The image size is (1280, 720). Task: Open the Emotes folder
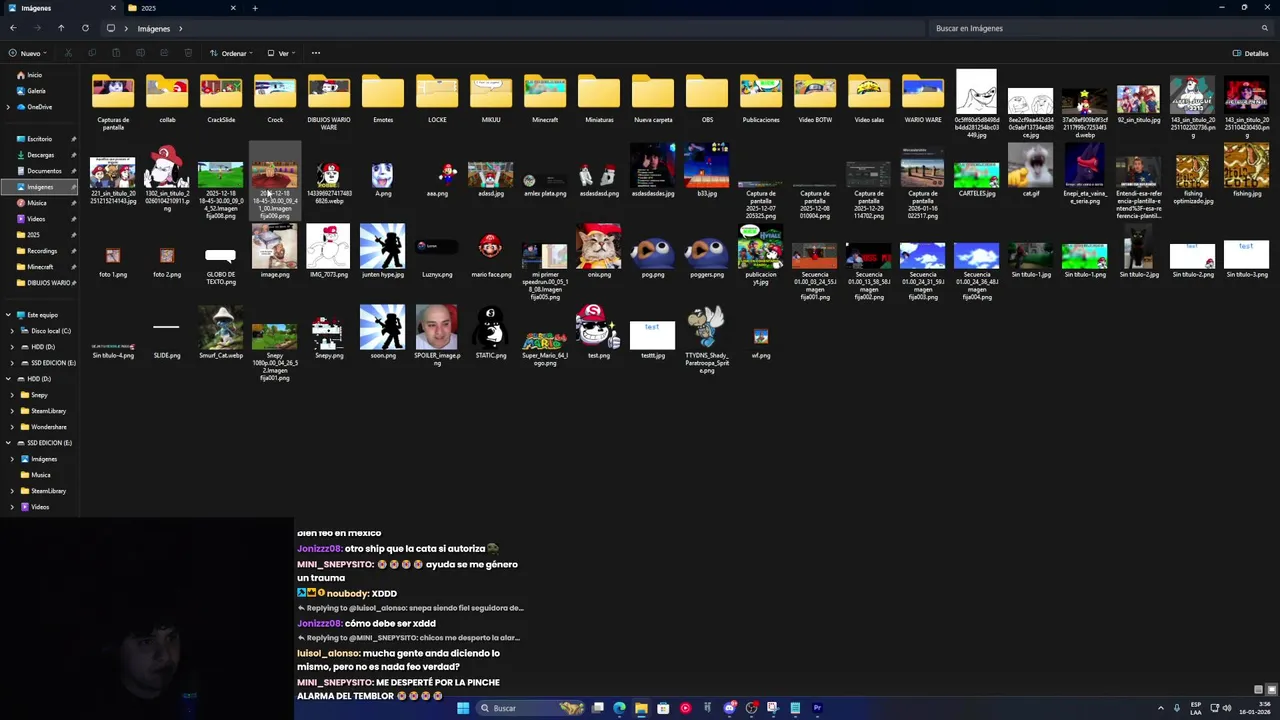[x=383, y=98]
